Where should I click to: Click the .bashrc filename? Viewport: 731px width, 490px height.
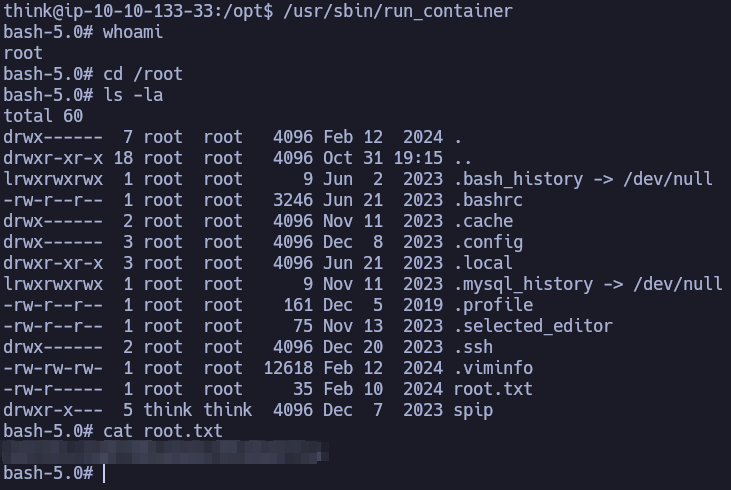[x=488, y=200]
